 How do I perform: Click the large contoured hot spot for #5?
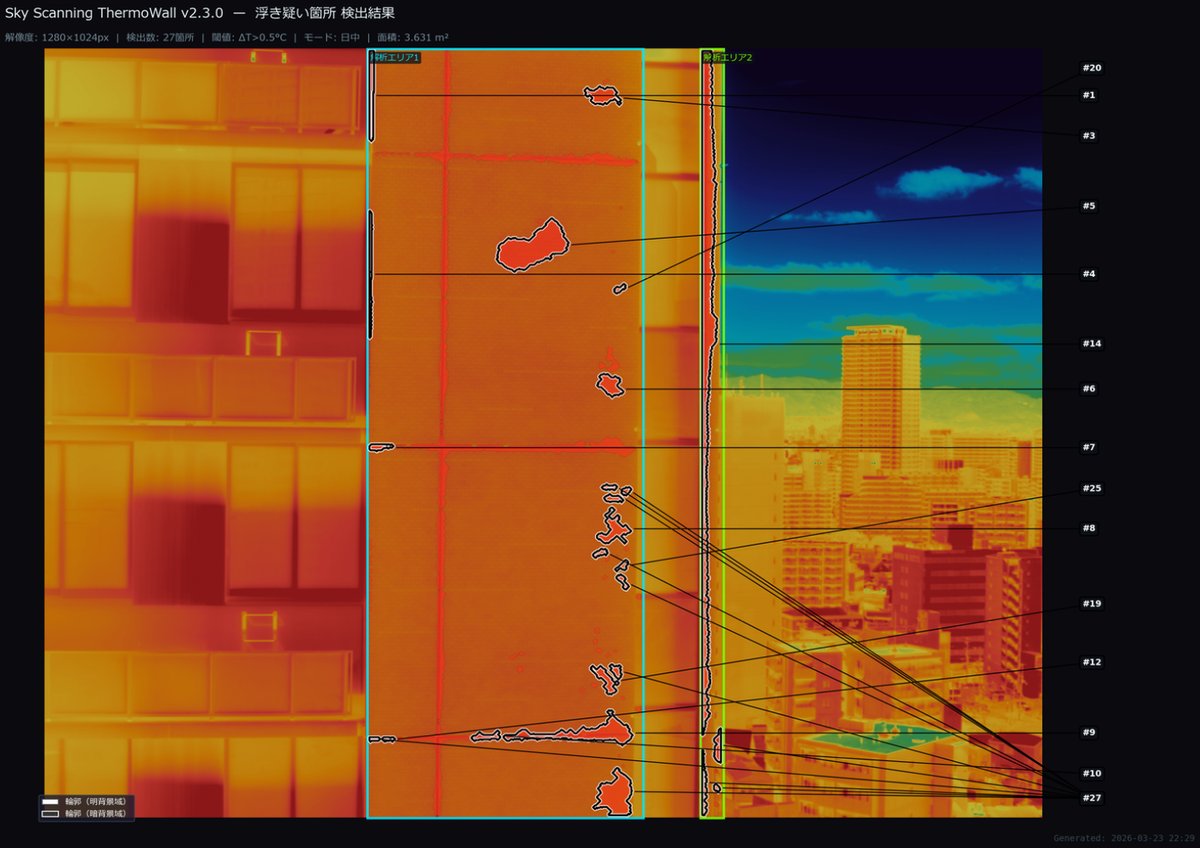(x=533, y=247)
